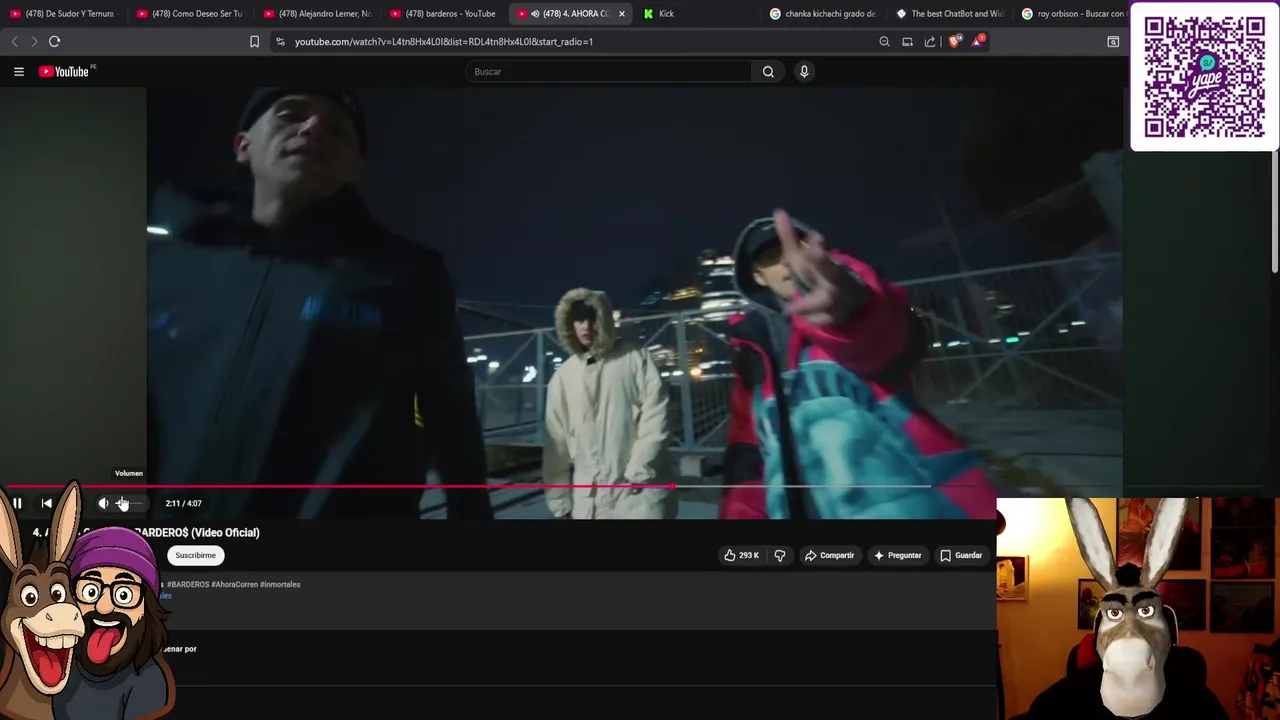Switch to The best ChatBot tab
The height and width of the screenshot is (720, 1280).
[950, 14]
